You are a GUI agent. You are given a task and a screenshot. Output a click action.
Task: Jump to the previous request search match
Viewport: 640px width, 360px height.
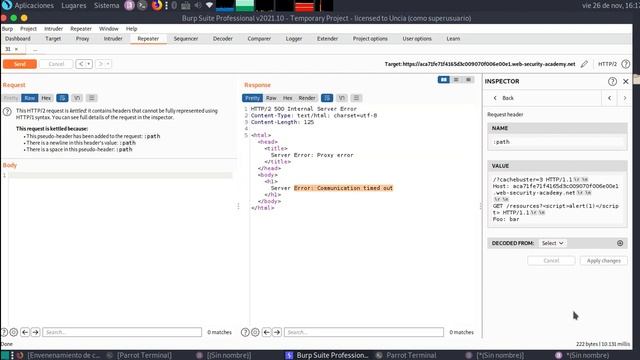coord(25,332)
